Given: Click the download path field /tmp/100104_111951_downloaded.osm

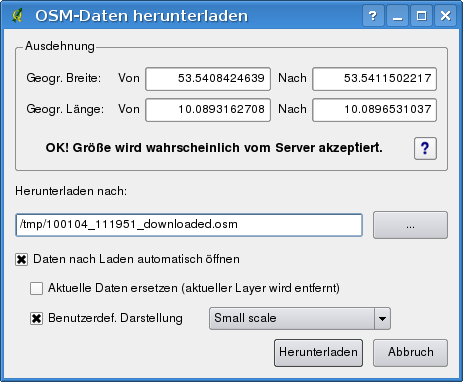Looking at the screenshot, I should tap(189, 225).
